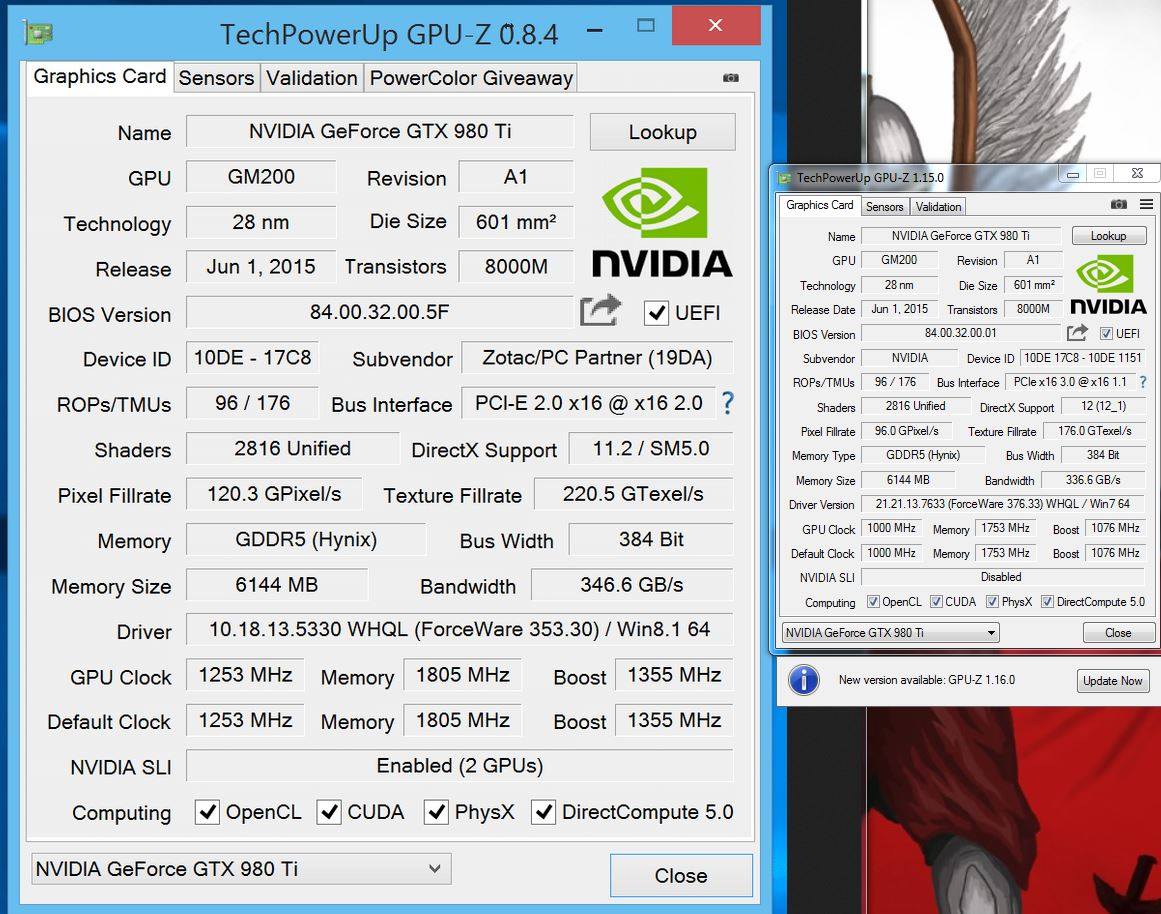Switch to Validation tab in GPU-Z 0.8.4

(x=312, y=78)
